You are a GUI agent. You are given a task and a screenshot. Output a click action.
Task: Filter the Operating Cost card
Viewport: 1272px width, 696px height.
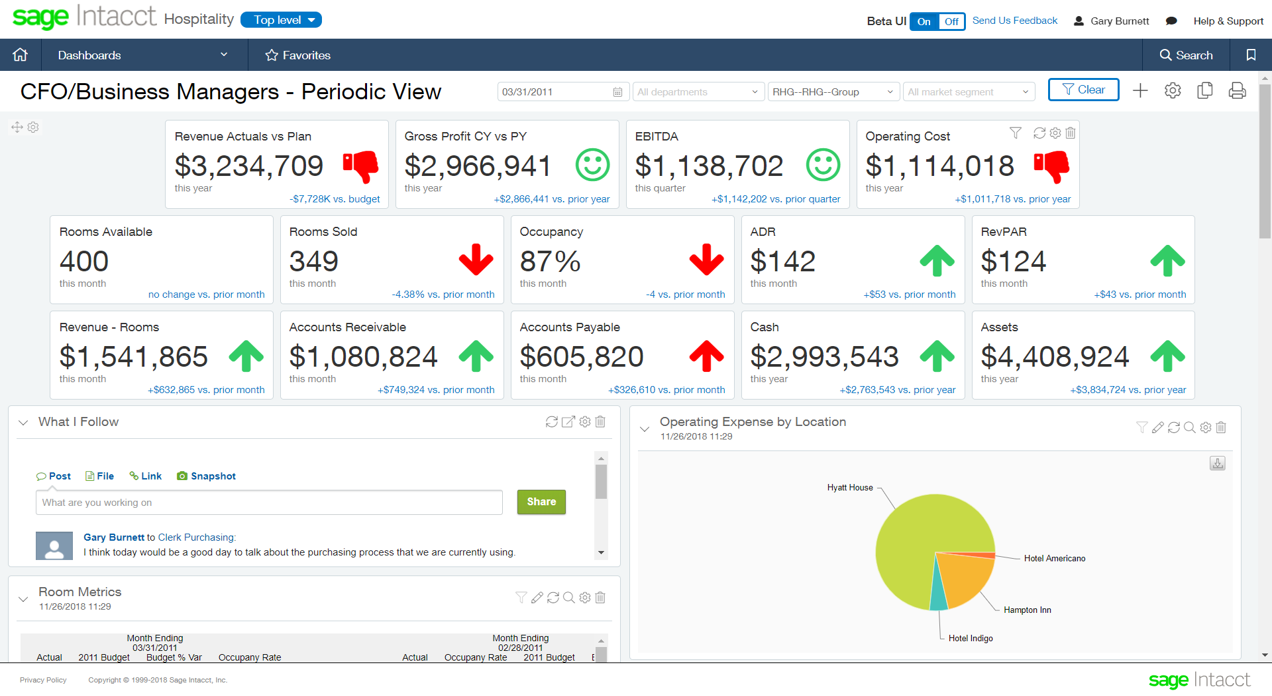point(1016,133)
